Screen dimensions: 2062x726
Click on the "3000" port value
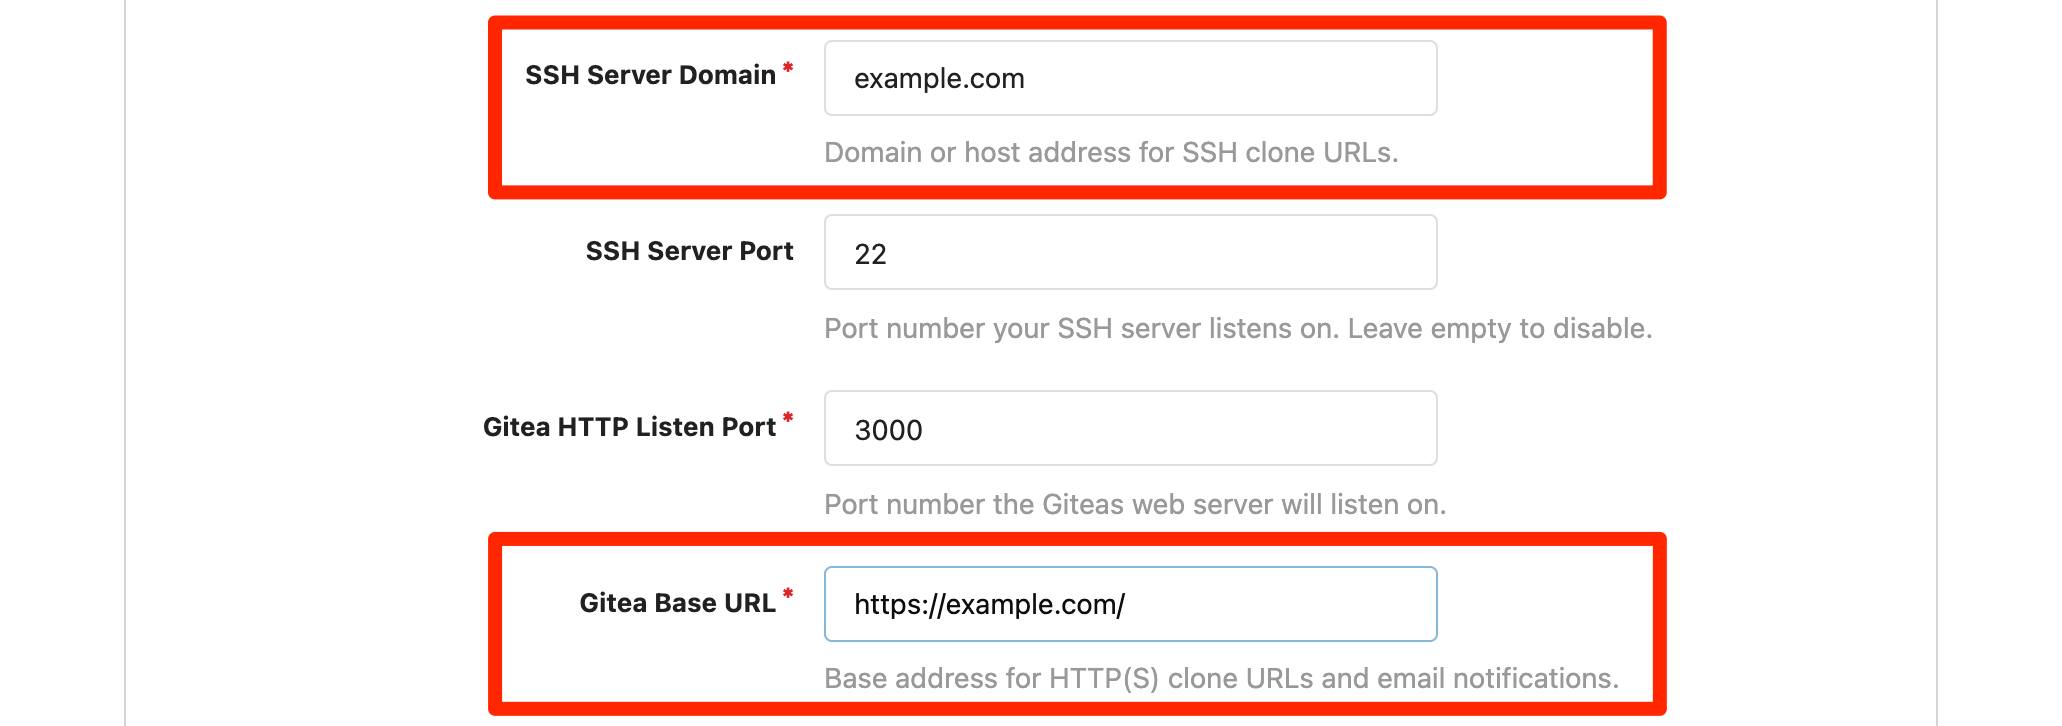888,431
